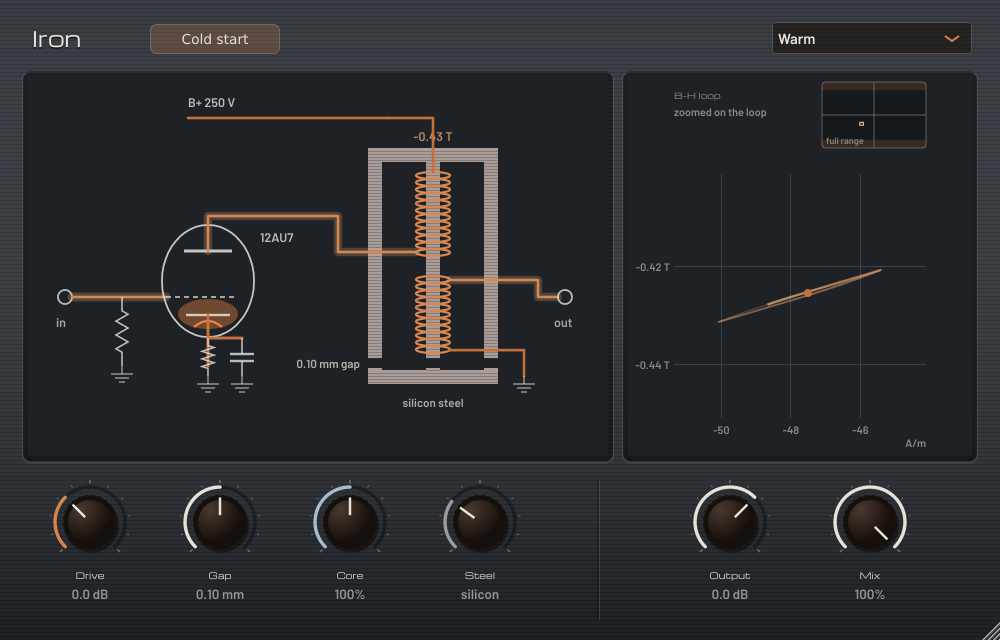Image resolution: width=1000 pixels, height=640 pixels.
Task: Click the A/m unit label
Action: pos(916,443)
